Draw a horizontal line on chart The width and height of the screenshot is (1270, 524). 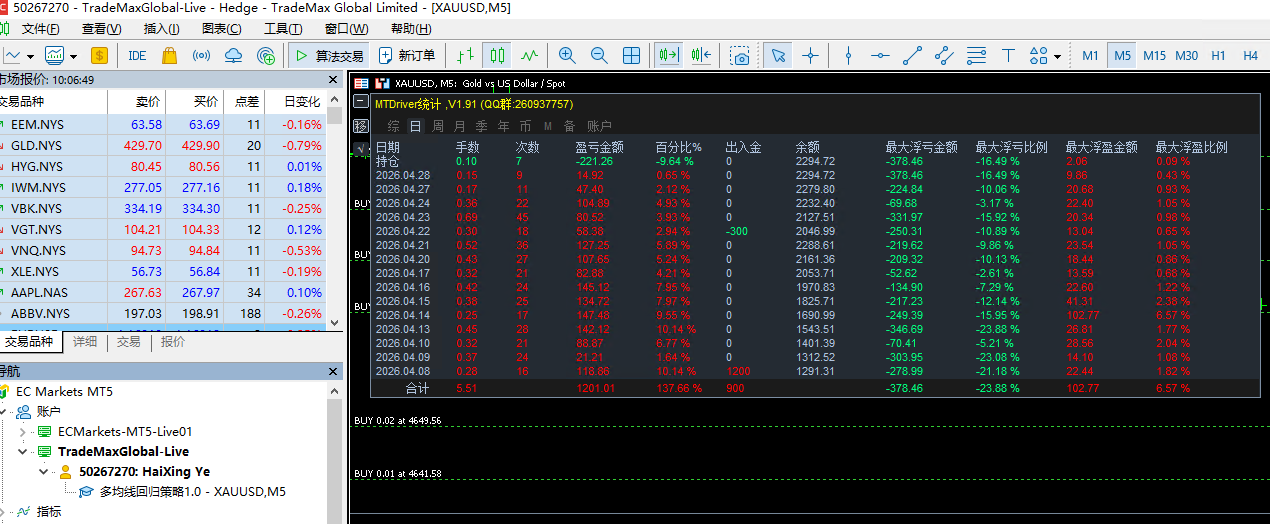880,56
